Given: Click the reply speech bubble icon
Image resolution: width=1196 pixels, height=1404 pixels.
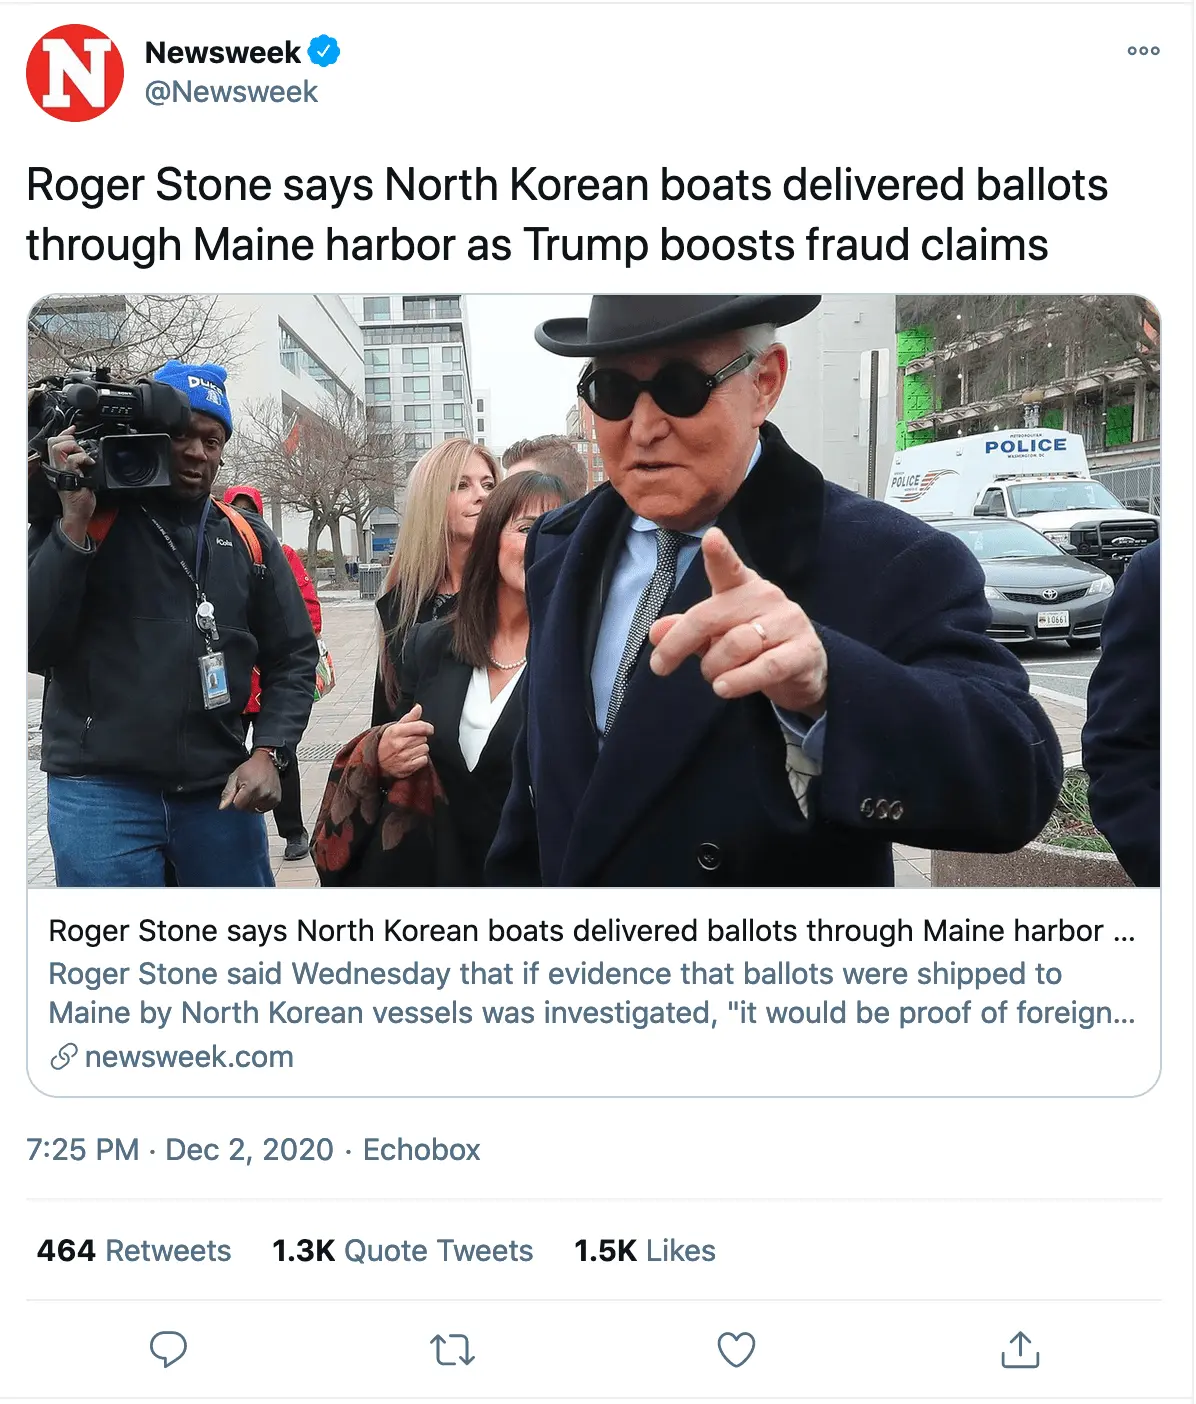Looking at the screenshot, I should tap(168, 1349).
